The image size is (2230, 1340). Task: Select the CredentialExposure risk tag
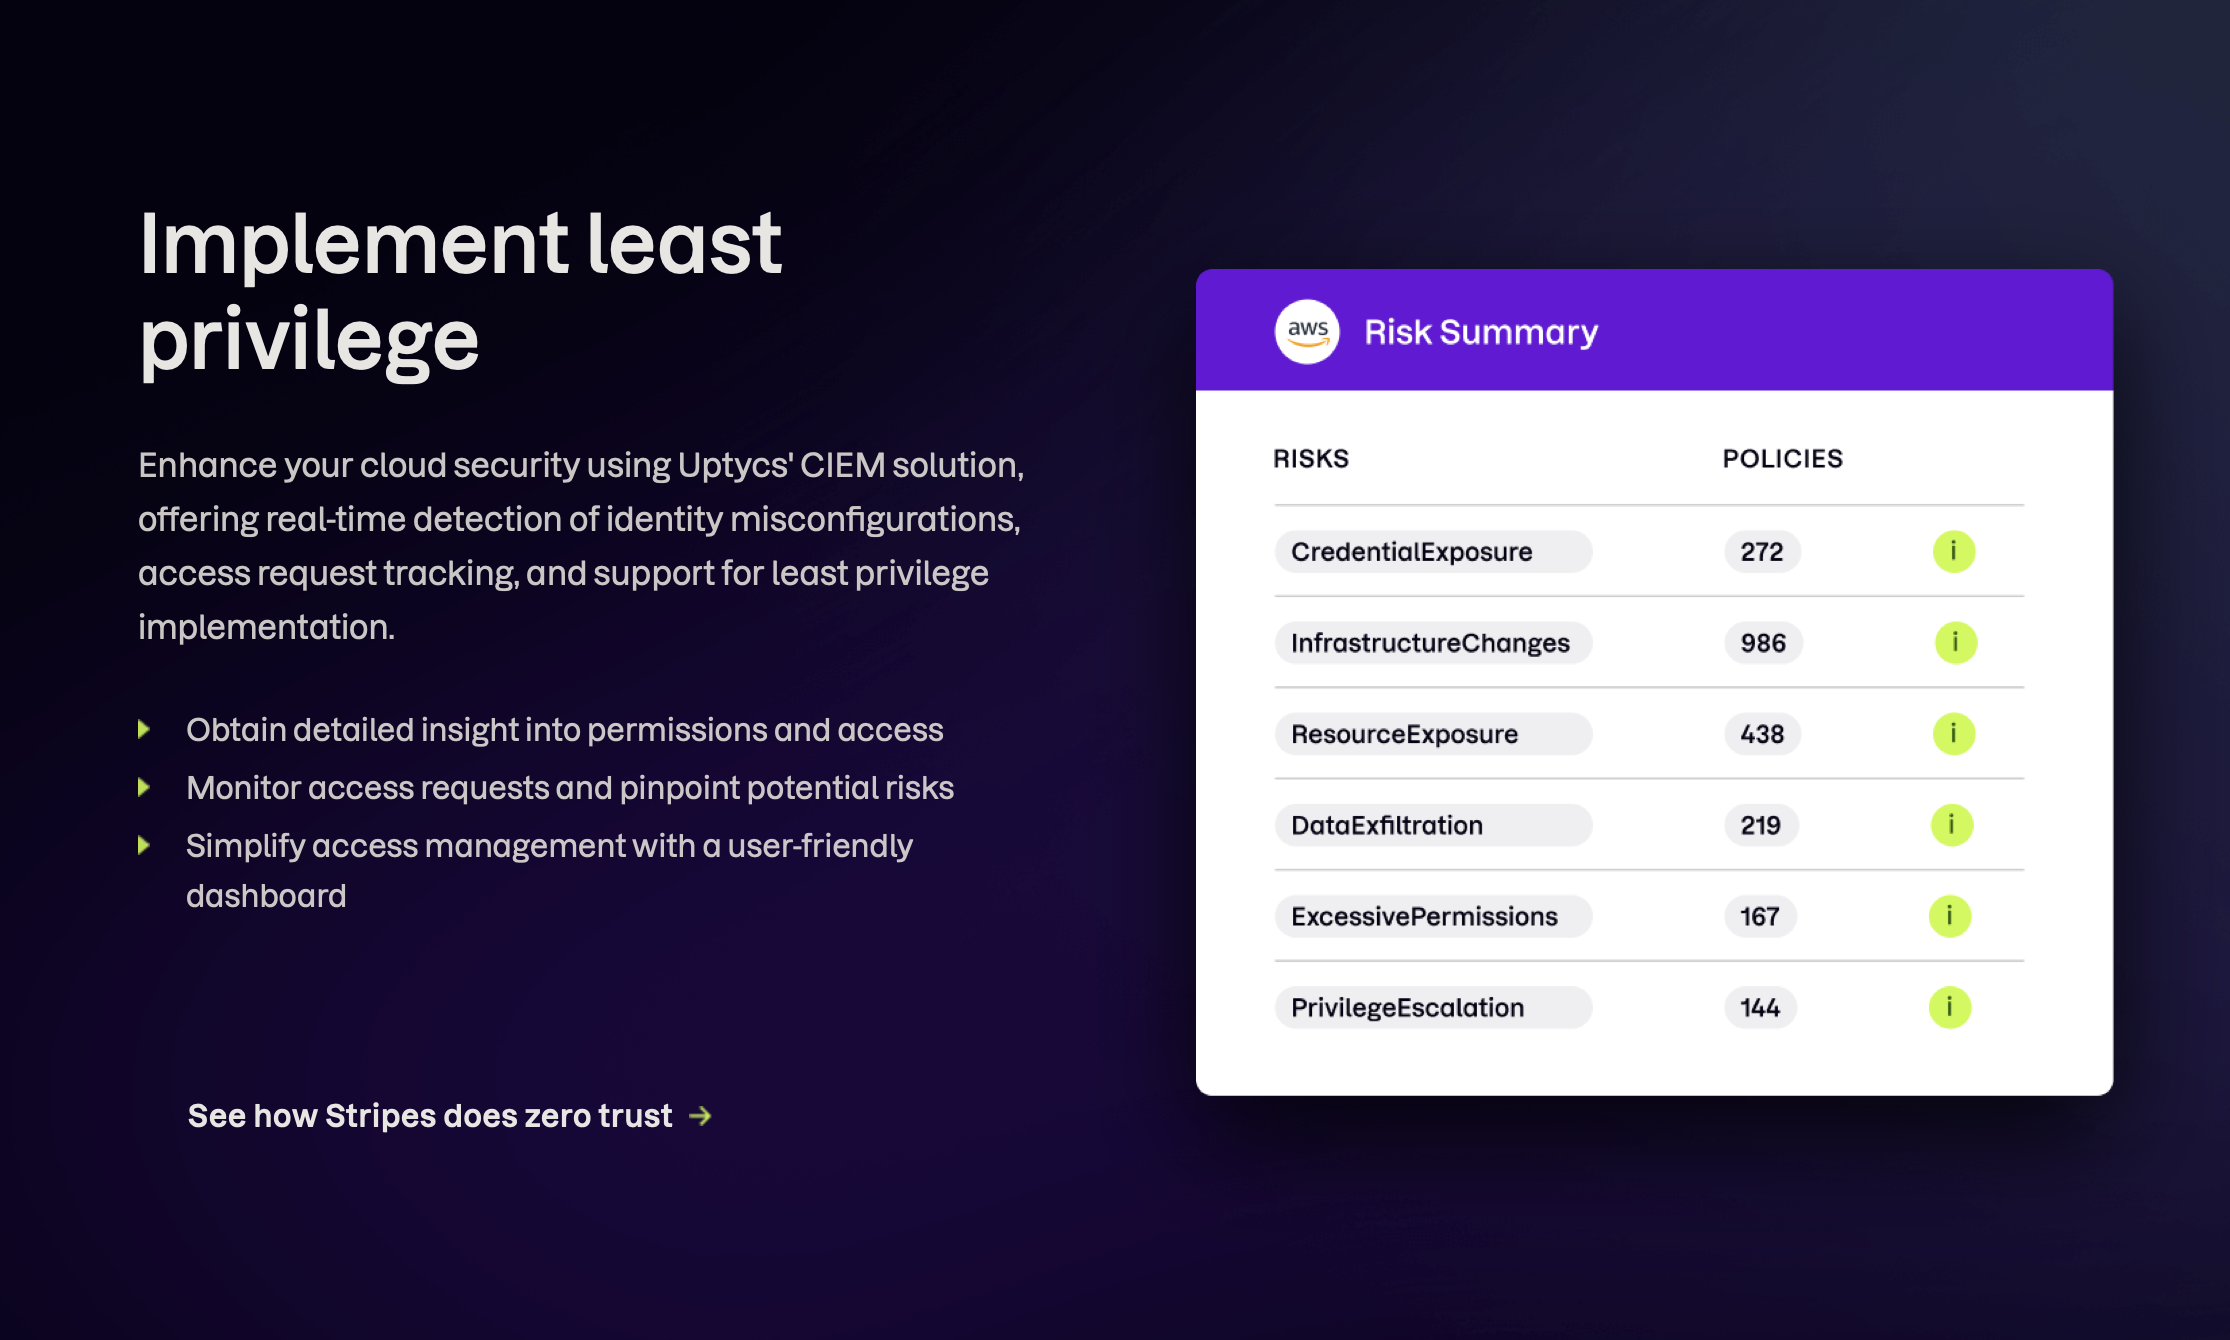pyautogui.click(x=1432, y=552)
